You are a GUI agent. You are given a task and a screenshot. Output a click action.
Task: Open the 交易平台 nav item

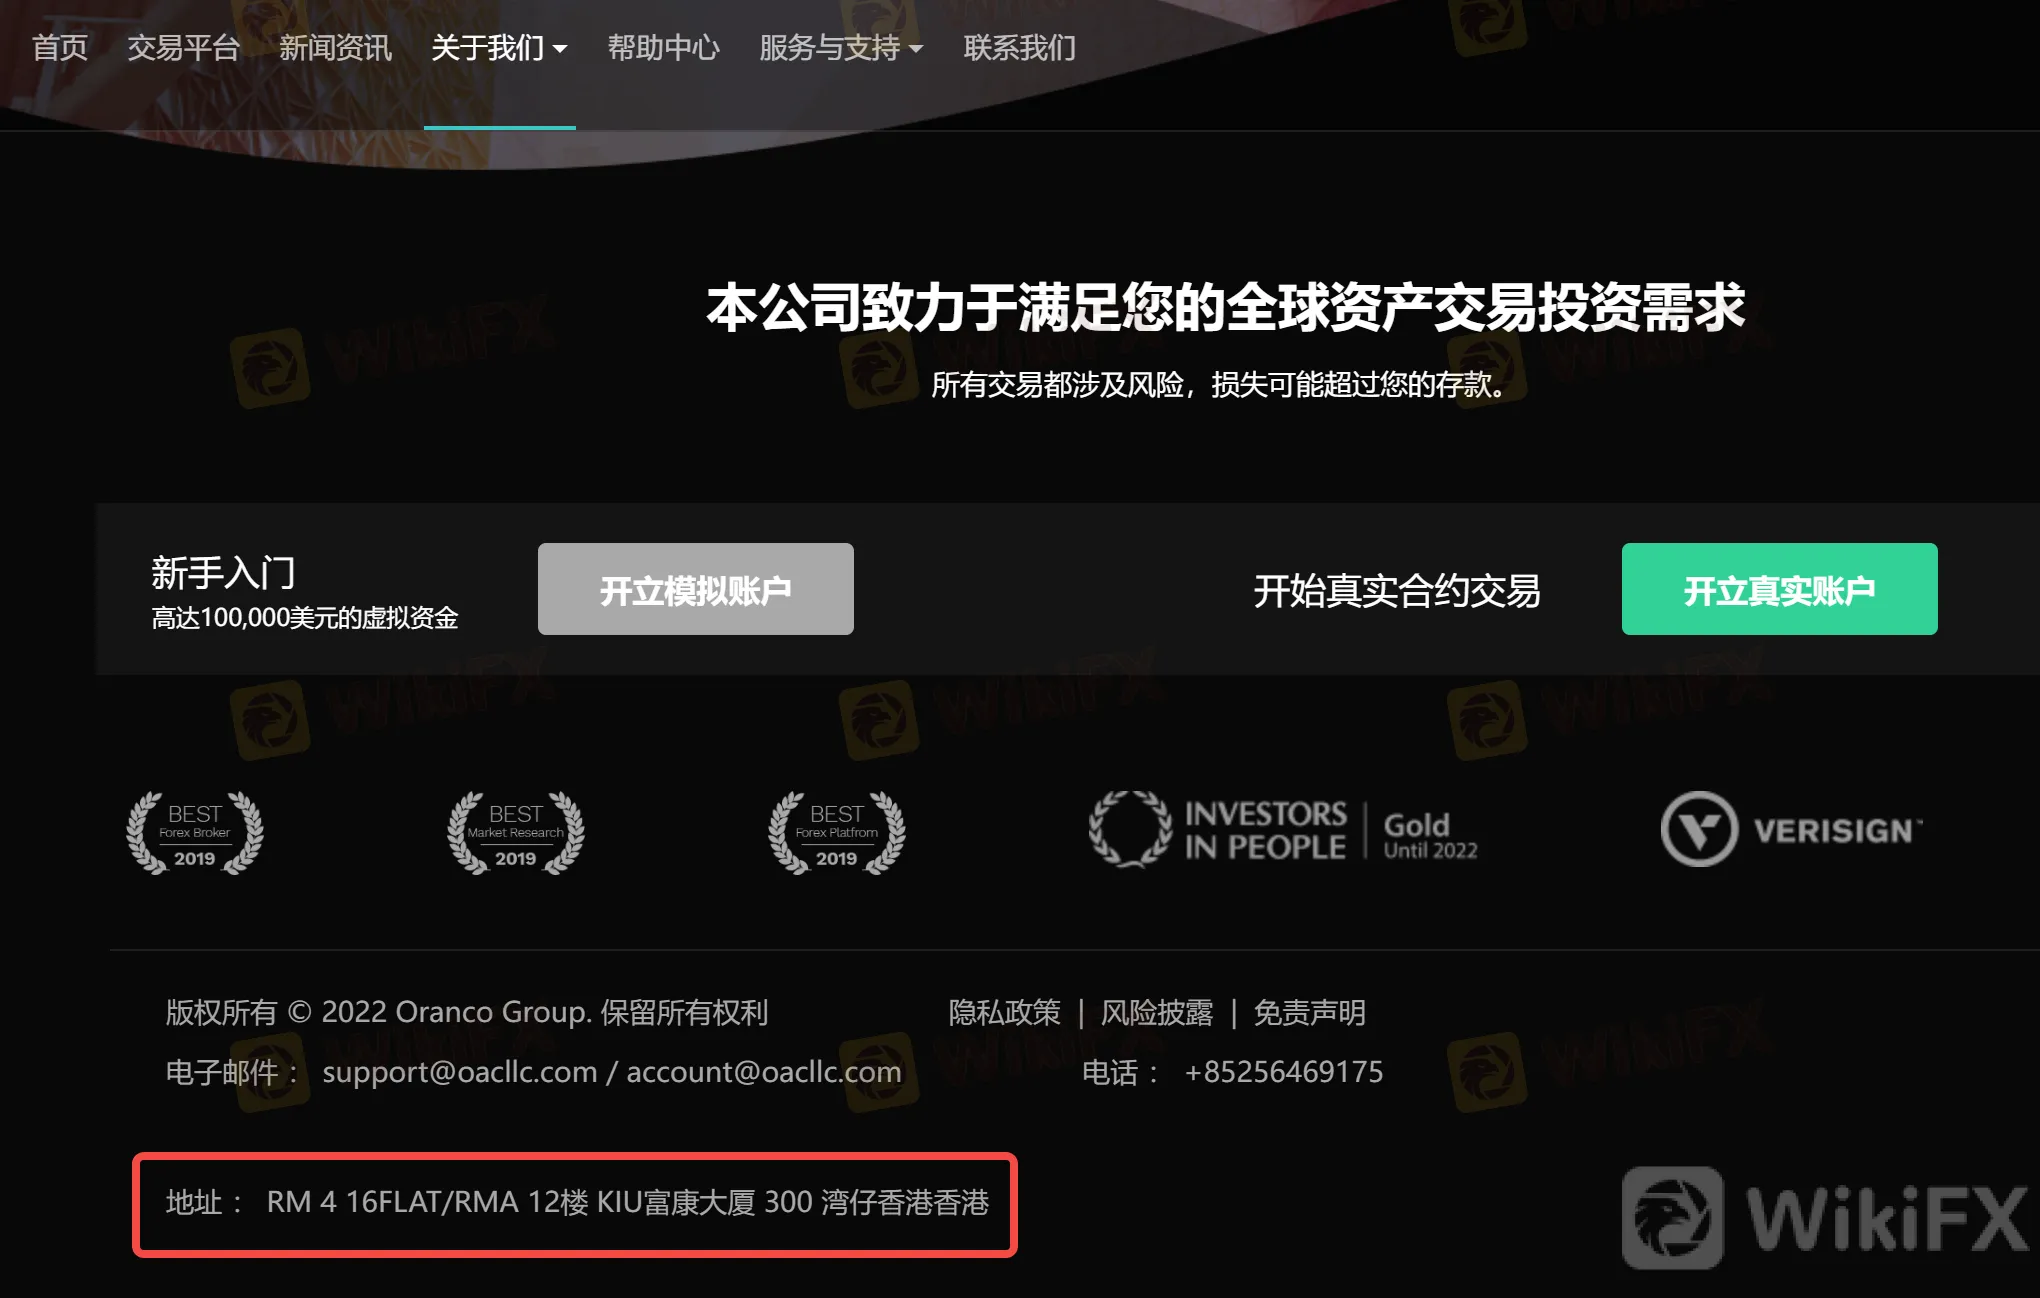tap(183, 48)
